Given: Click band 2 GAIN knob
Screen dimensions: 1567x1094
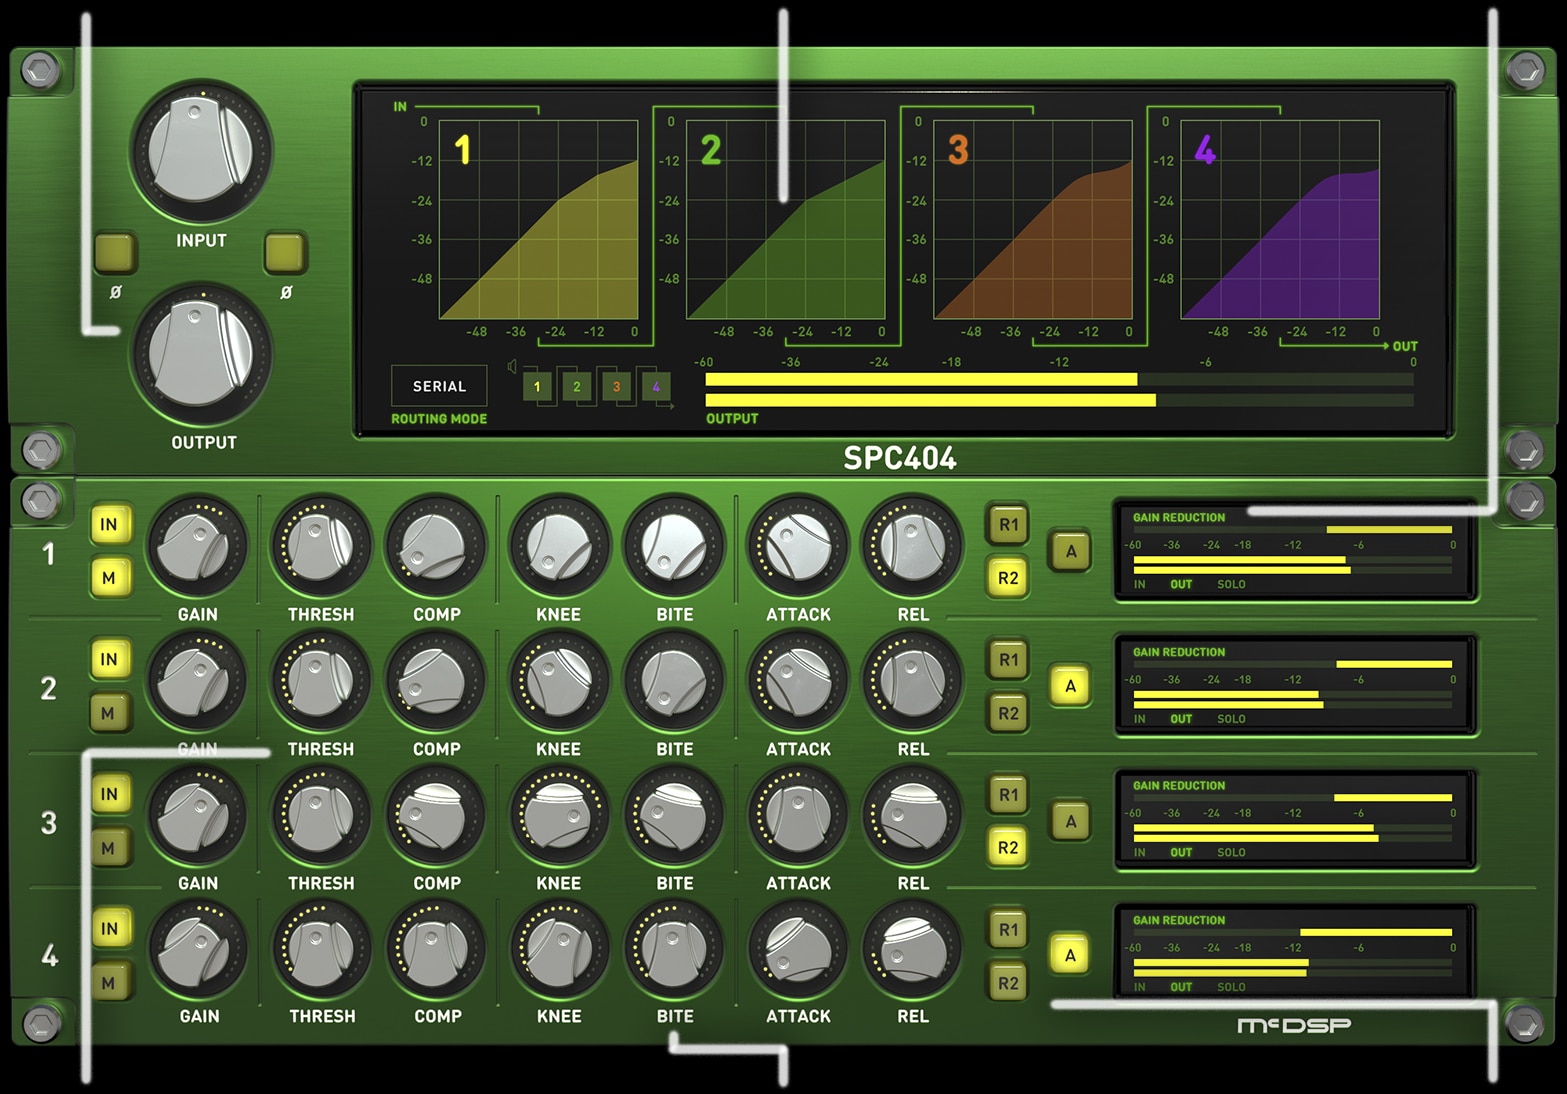Looking at the screenshot, I should point(197,682).
